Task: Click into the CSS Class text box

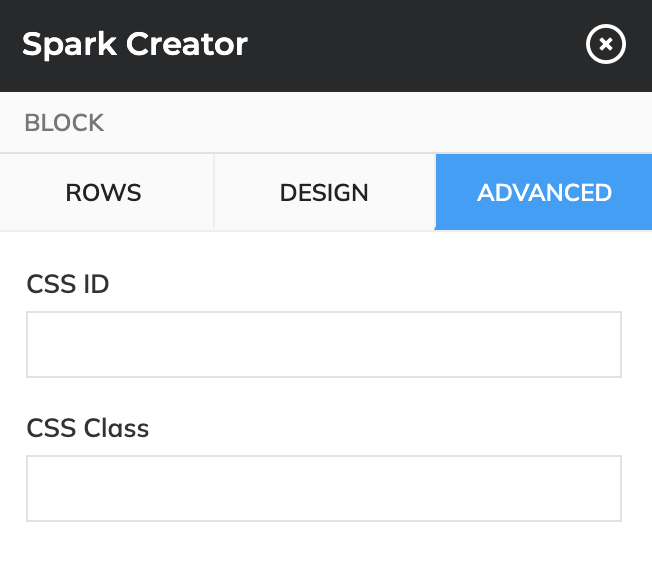Action: (x=324, y=488)
